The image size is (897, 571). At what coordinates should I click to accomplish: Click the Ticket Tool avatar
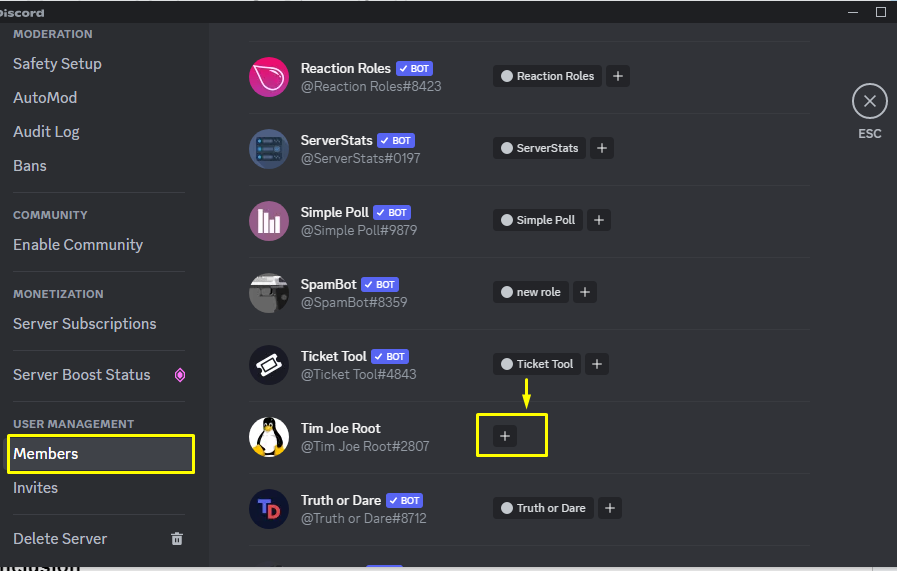pyautogui.click(x=269, y=365)
